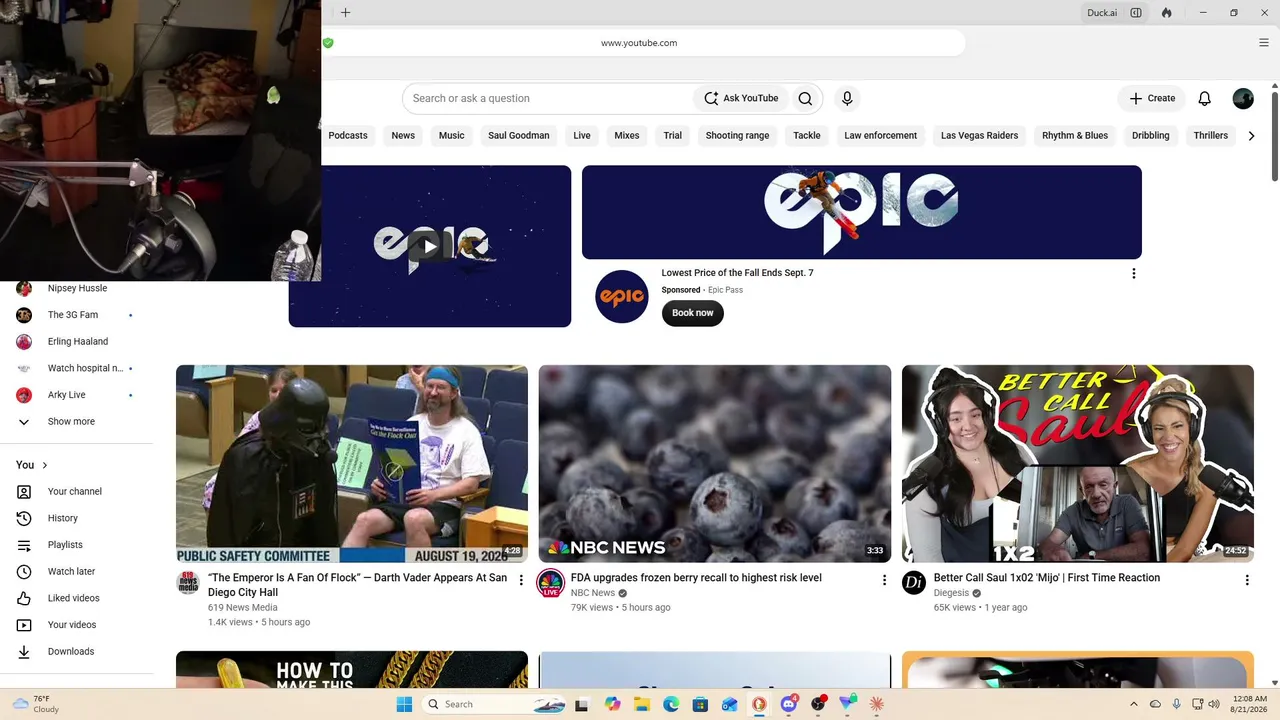Click the Book now button

click(x=692, y=313)
